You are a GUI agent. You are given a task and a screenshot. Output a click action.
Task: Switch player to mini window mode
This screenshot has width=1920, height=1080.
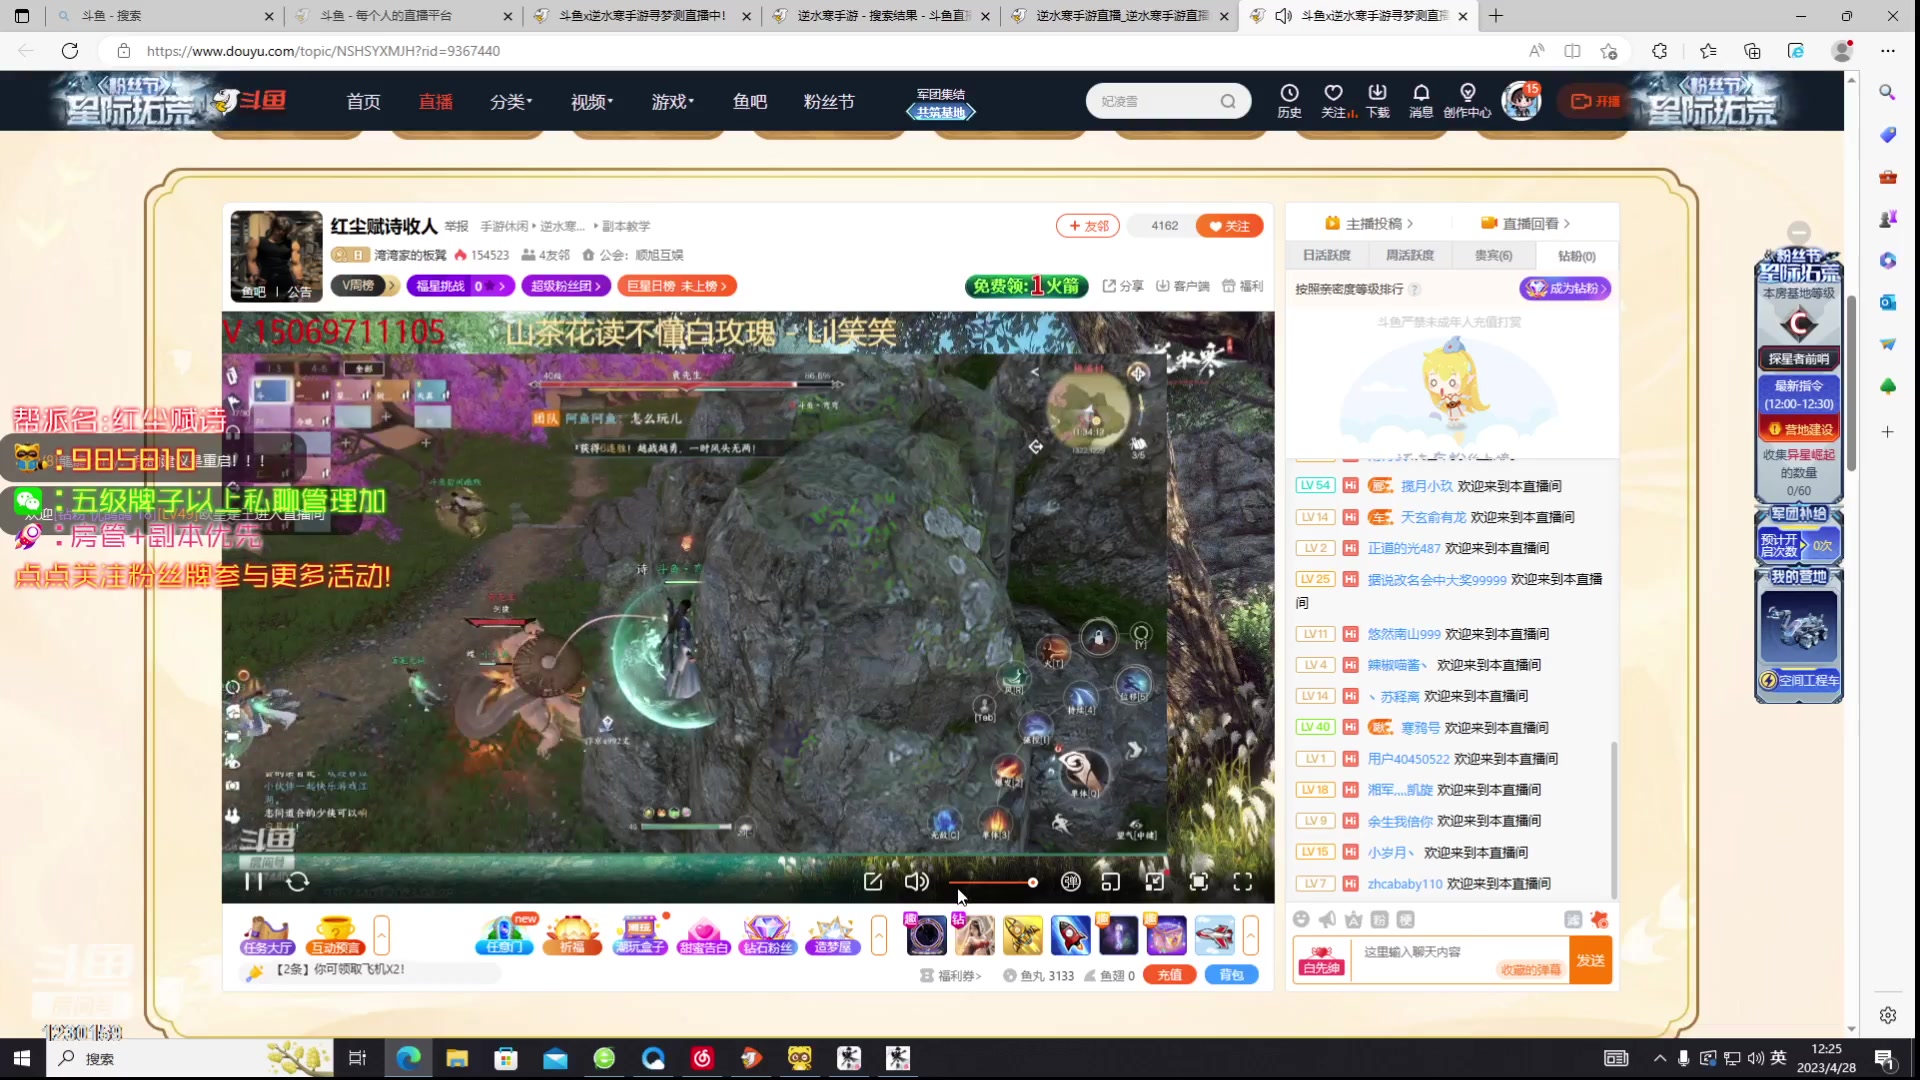tap(1111, 882)
